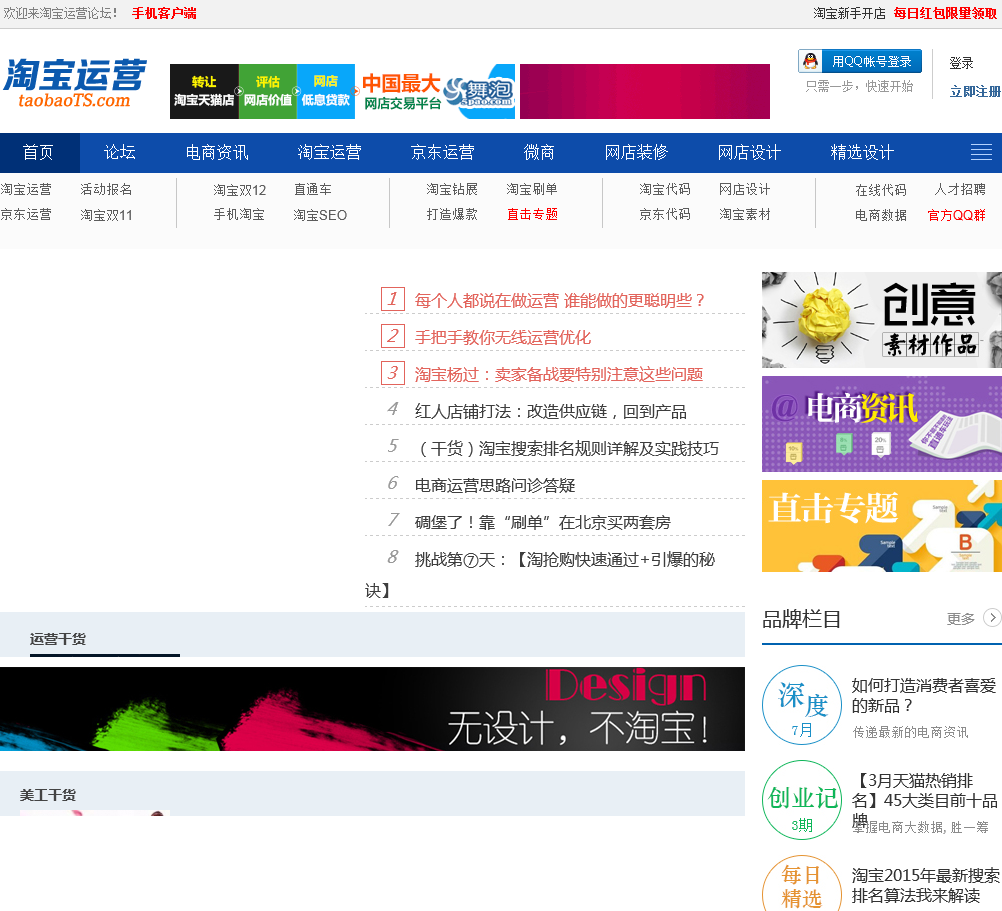This screenshot has height=911, width=1002.
Task: Click the red gradient ad banner
Action: click(x=645, y=91)
